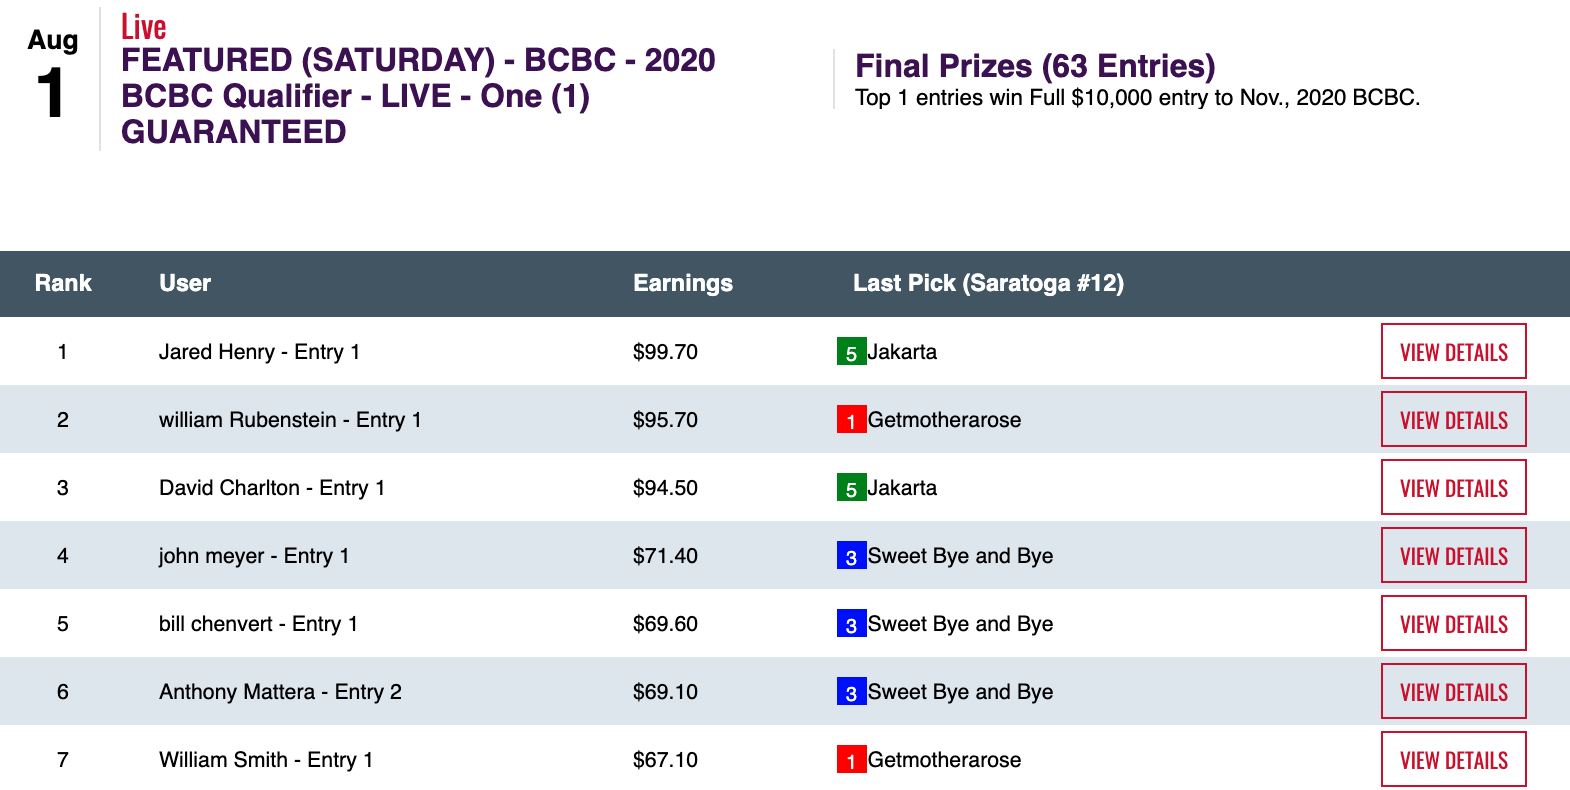Screen dimensions: 1570x790
Task: Click green 5 badge in David Charlton row
Action: click(851, 488)
